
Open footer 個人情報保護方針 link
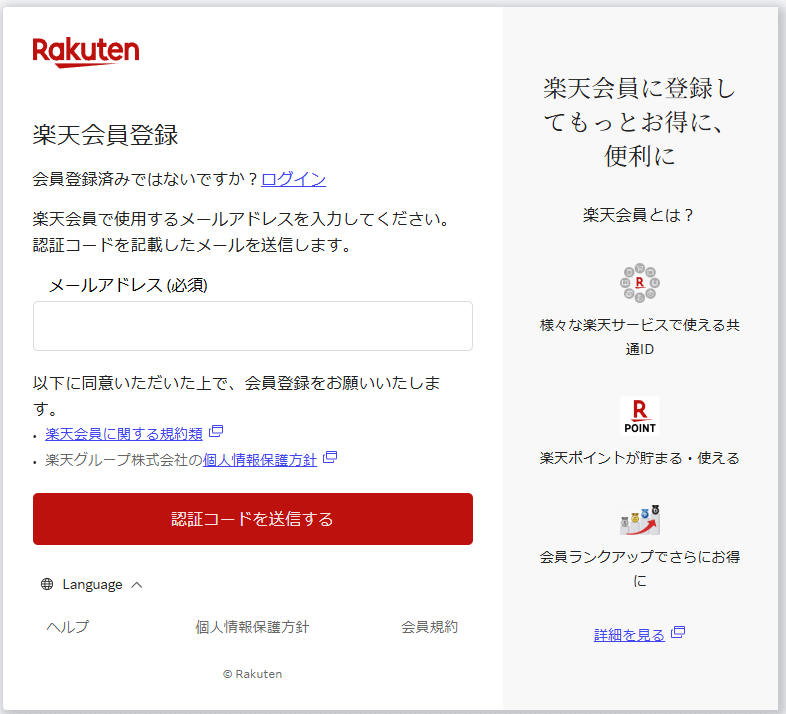click(252, 627)
